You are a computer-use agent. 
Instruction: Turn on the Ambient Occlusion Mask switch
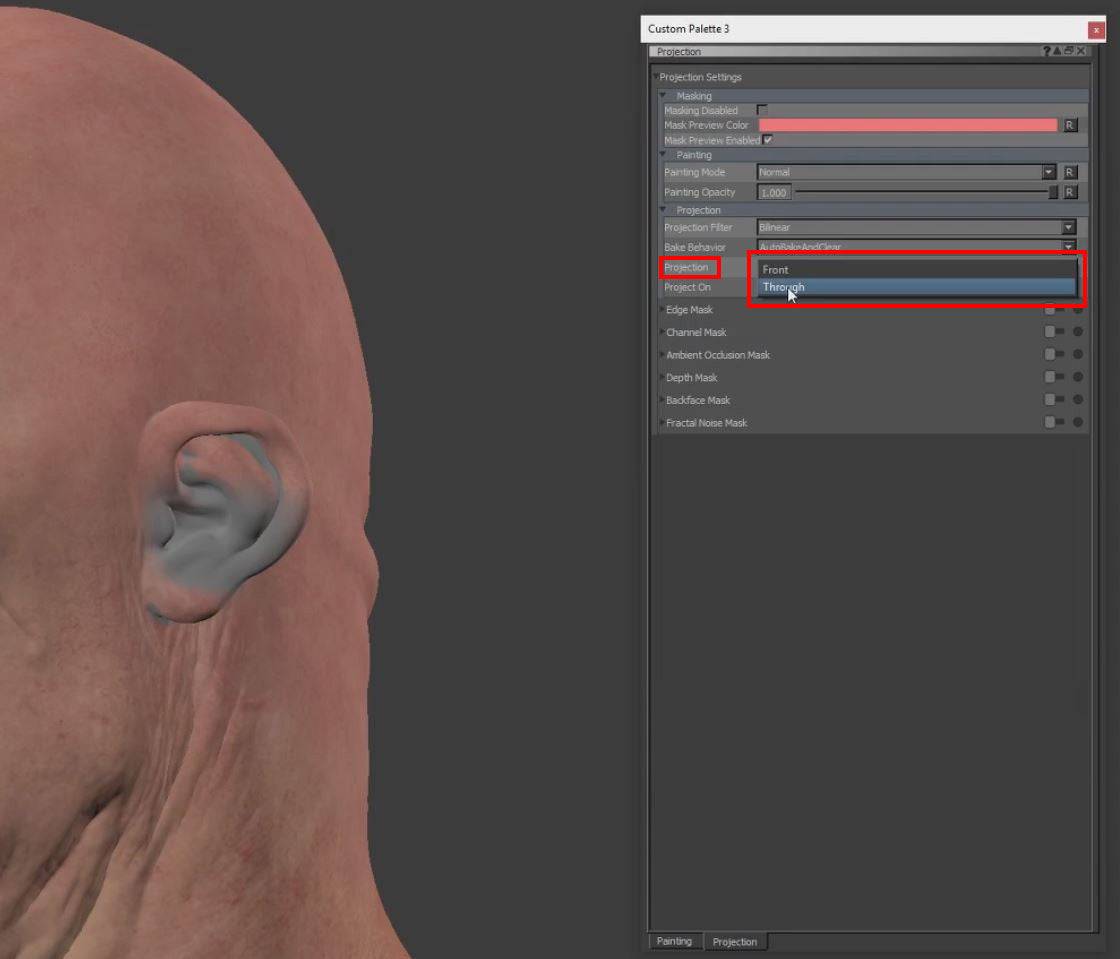(1054, 355)
